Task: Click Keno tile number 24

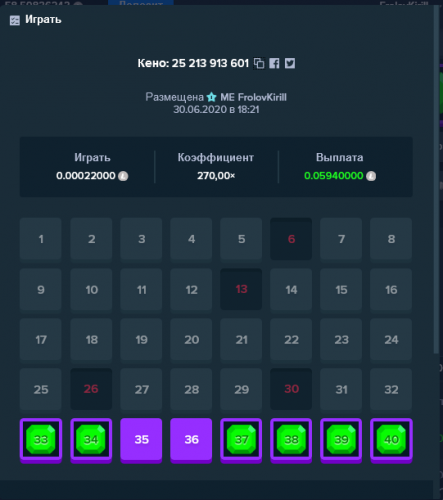Action: pyautogui.click(x=391, y=339)
